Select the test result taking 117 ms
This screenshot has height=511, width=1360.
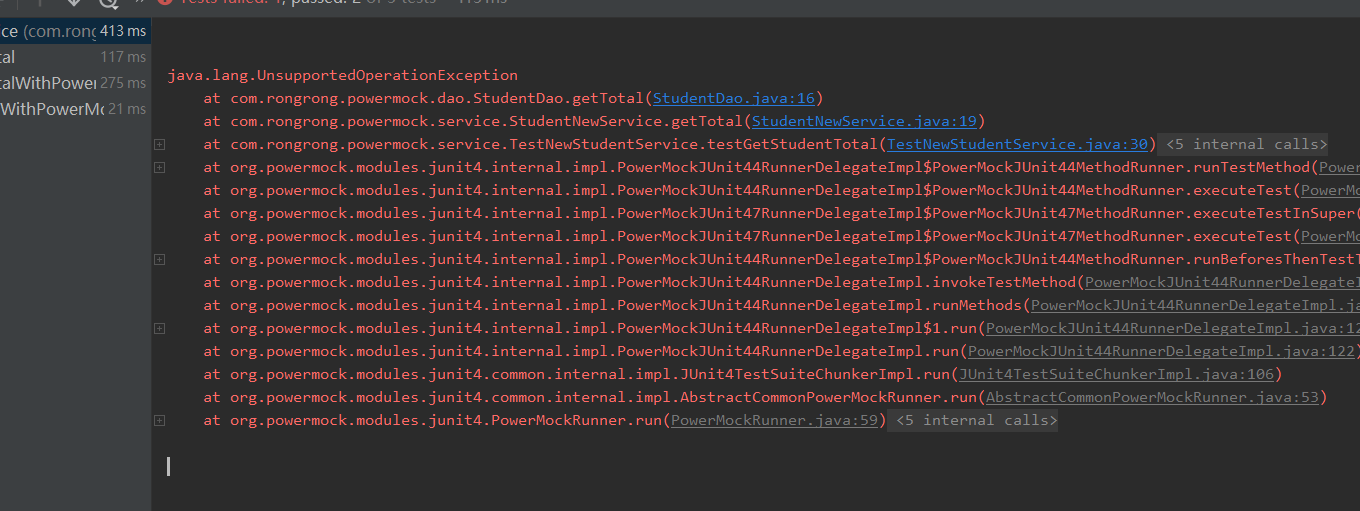coord(70,57)
